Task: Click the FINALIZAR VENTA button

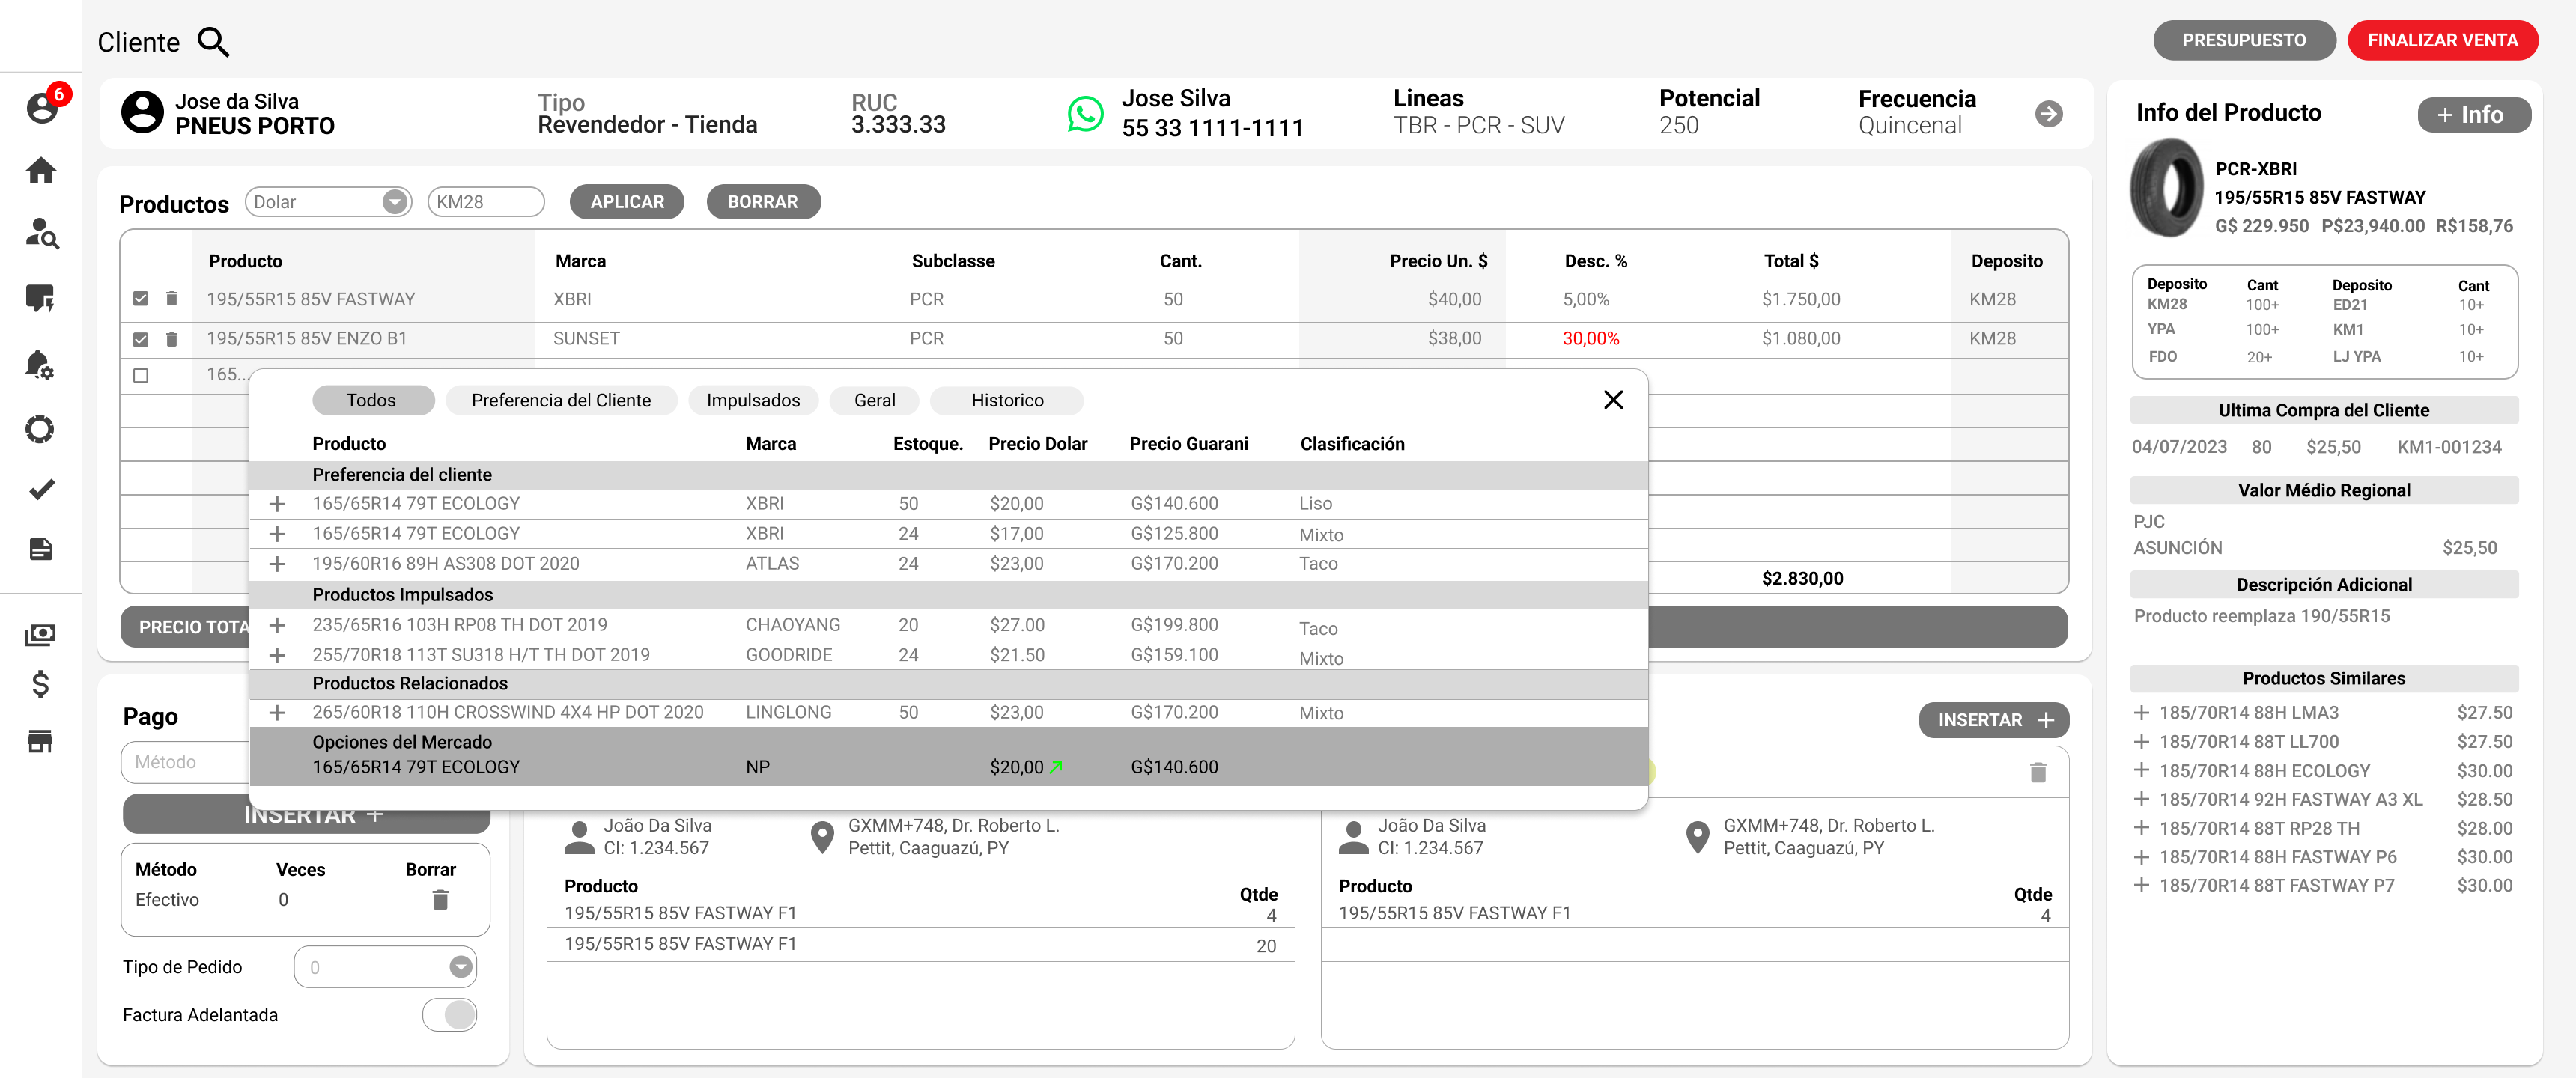Action: [2441, 40]
